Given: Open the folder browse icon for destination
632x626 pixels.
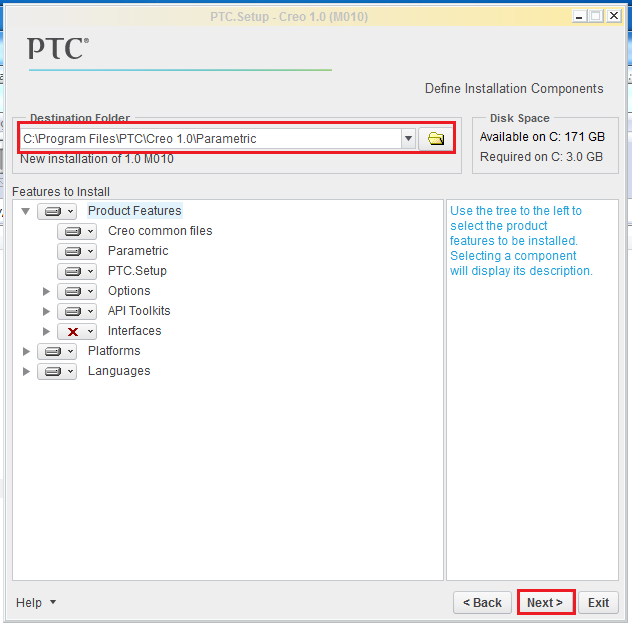Looking at the screenshot, I should [435, 139].
